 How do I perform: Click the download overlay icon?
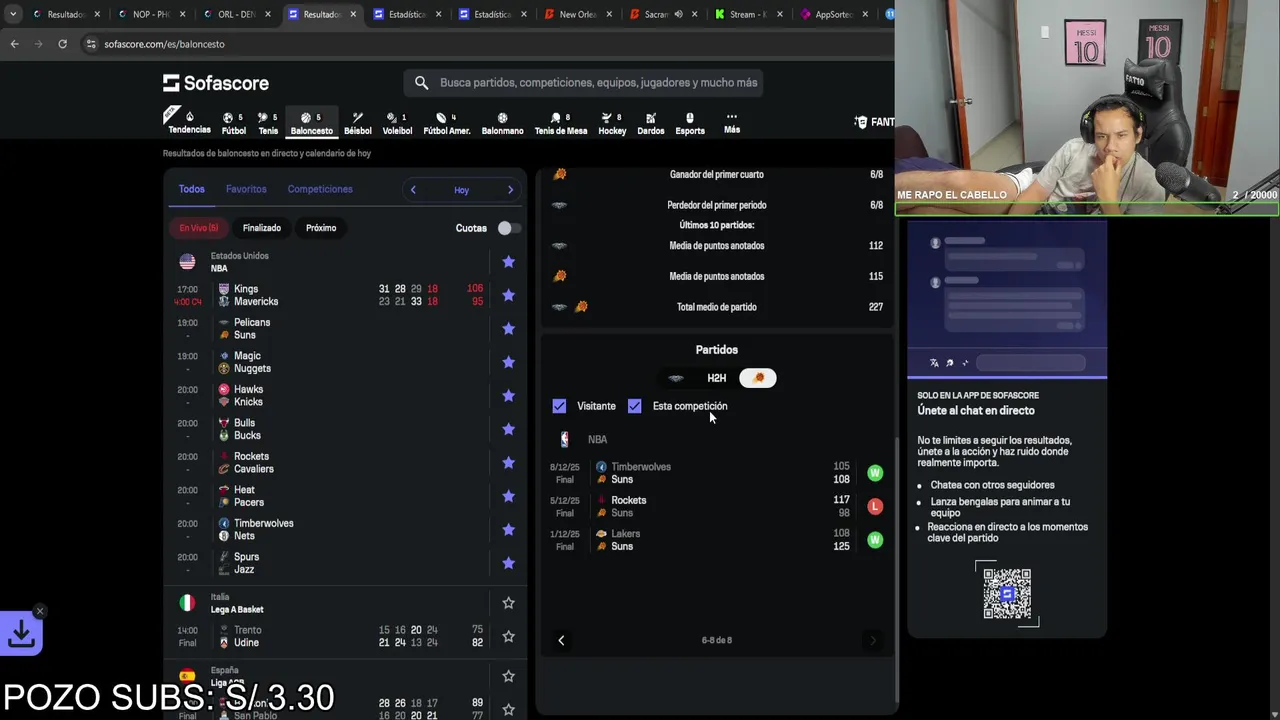(x=21, y=633)
